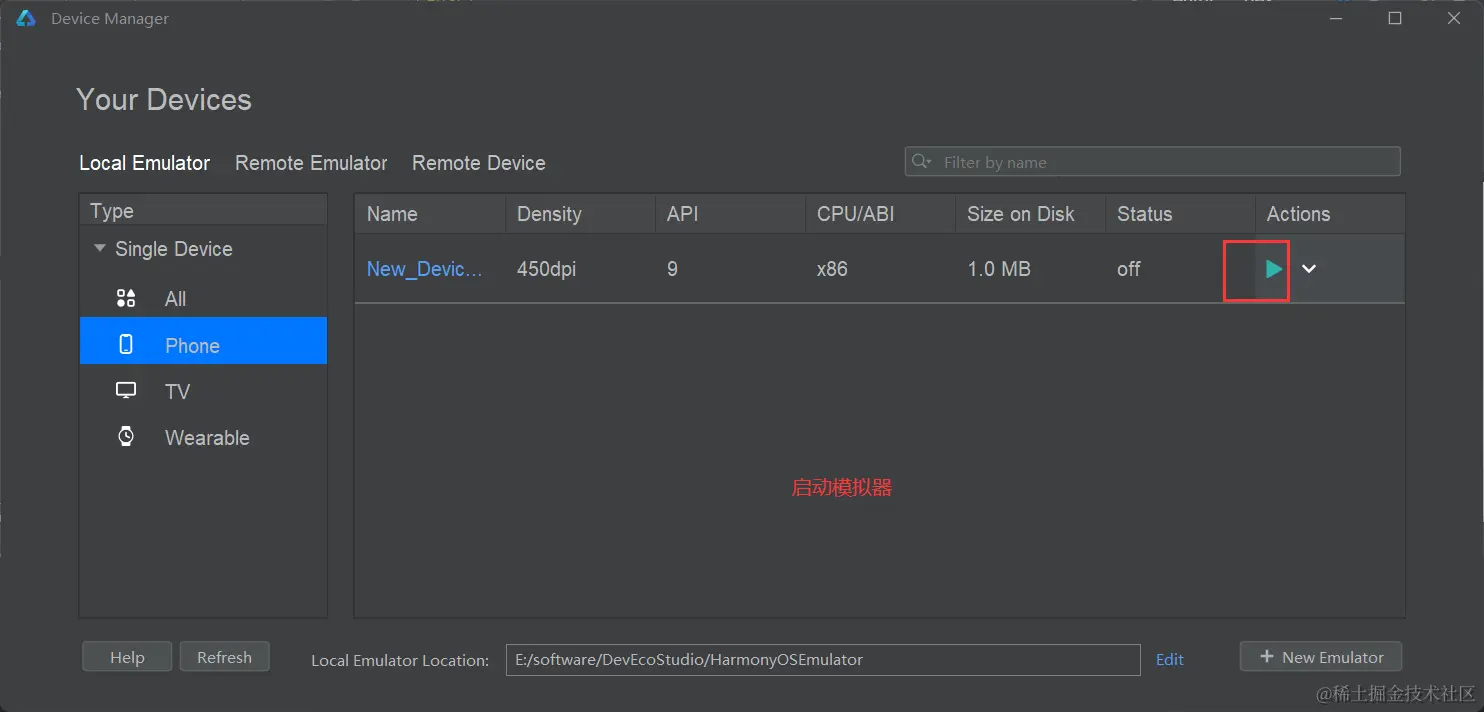Click the Local Emulator Location path field
The image size is (1484, 712).
[823, 659]
